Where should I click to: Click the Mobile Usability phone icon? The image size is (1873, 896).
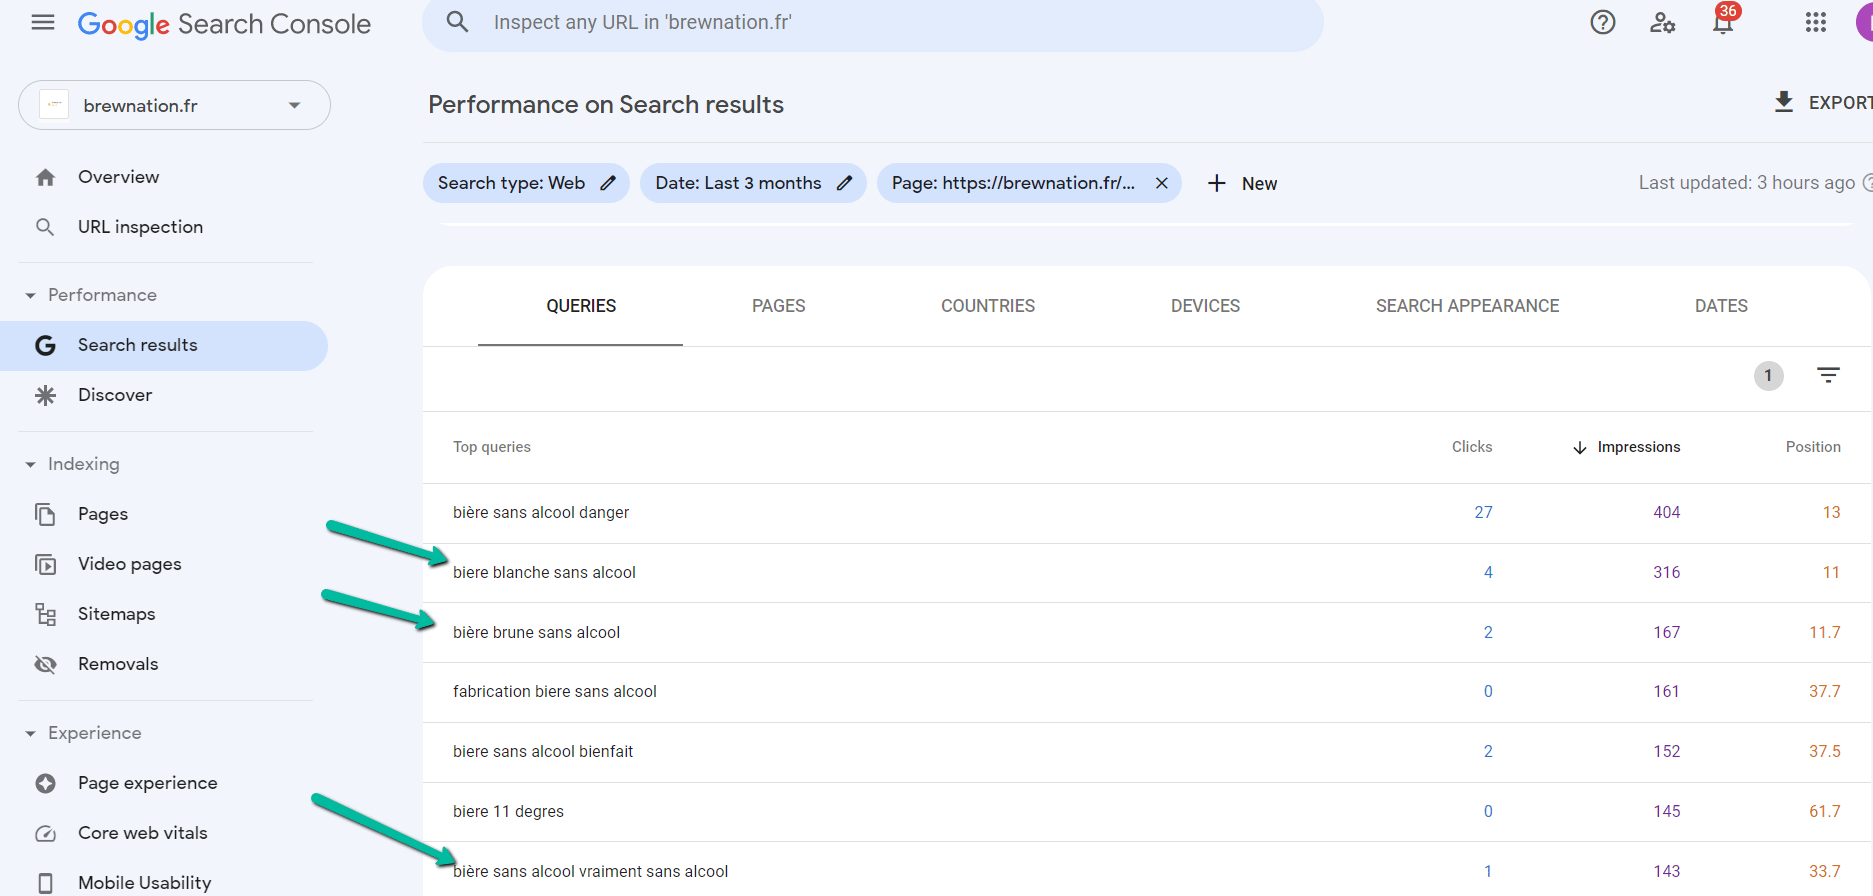pyautogui.click(x=45, y=883)
